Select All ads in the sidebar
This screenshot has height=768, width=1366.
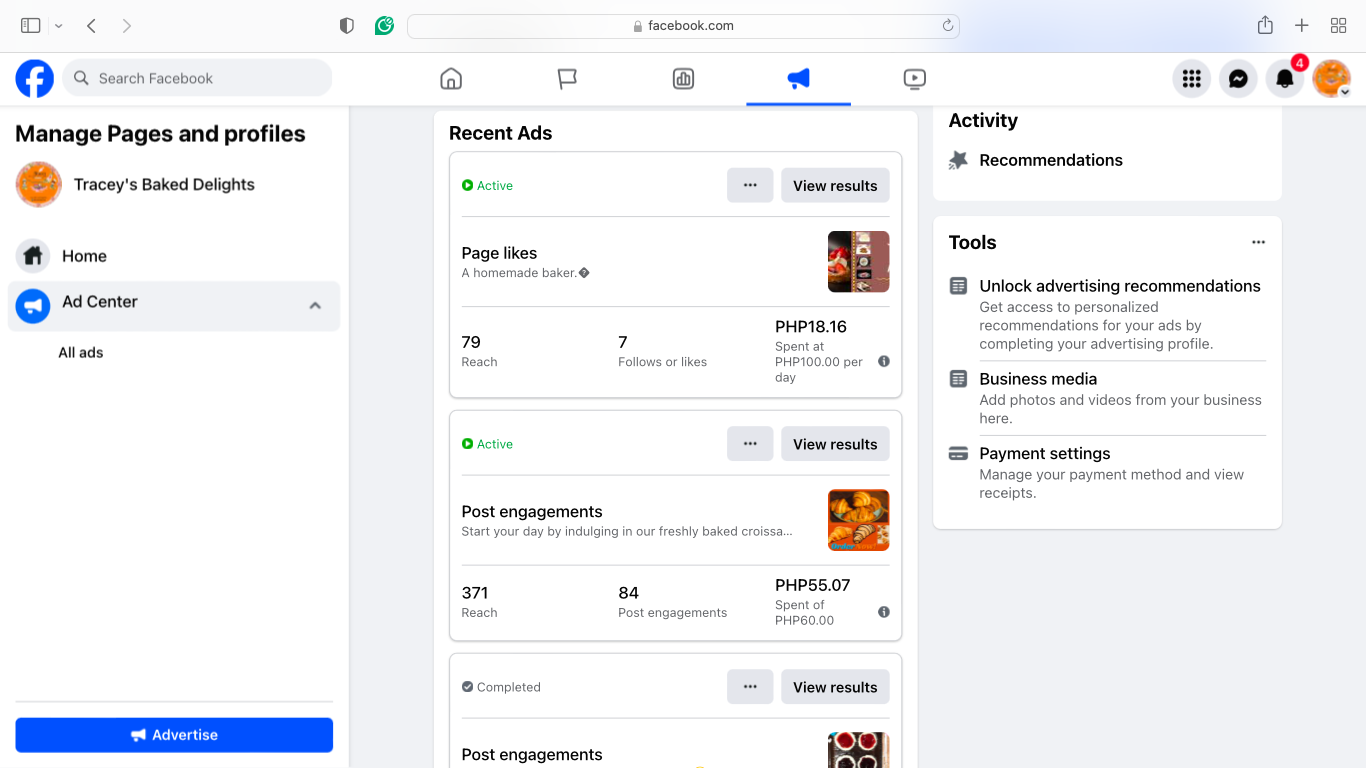point(81,352)
